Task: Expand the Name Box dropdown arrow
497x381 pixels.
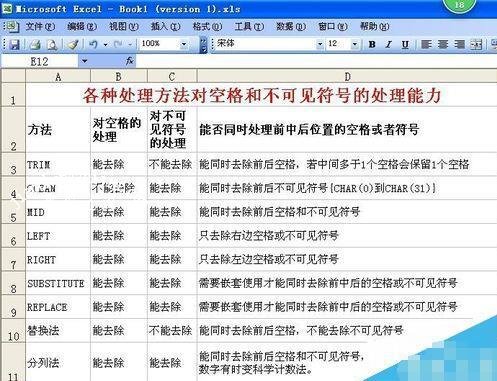Action: pos(84,61)
